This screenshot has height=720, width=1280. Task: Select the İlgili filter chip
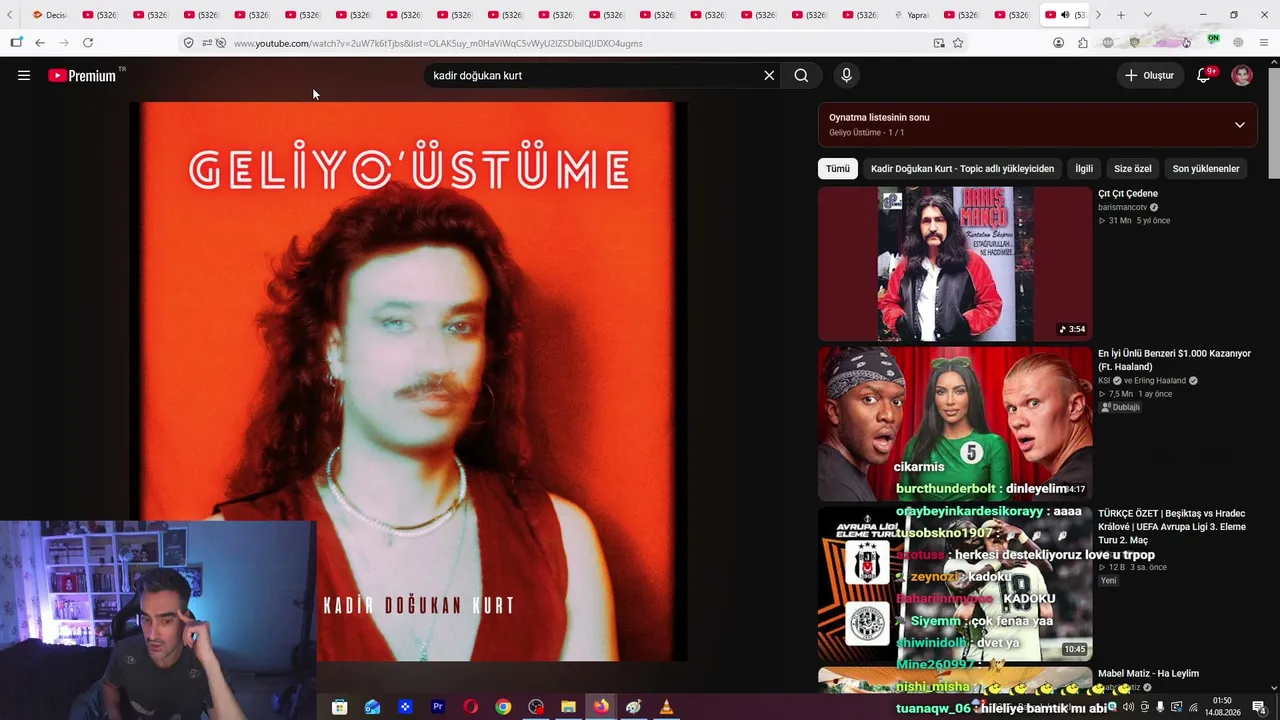point(1084,169)
